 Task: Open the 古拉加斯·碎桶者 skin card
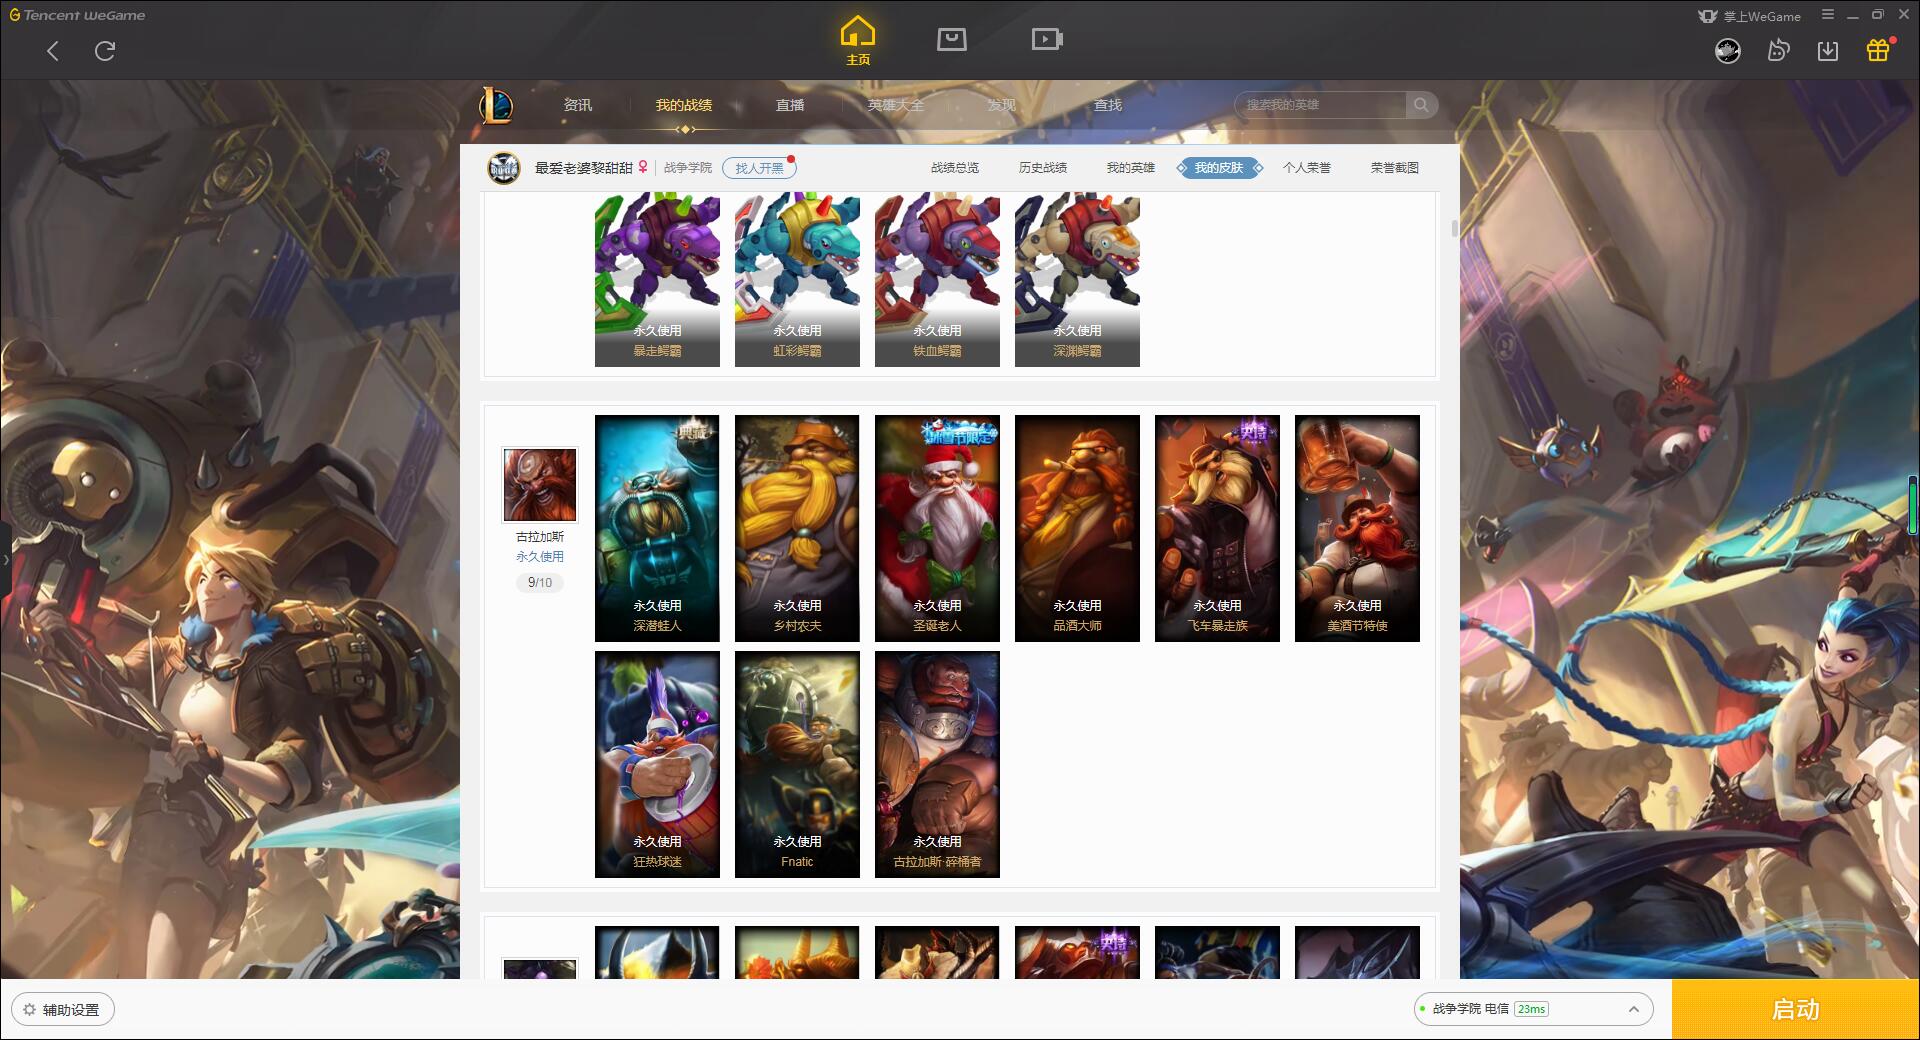(x=937, y=764)
